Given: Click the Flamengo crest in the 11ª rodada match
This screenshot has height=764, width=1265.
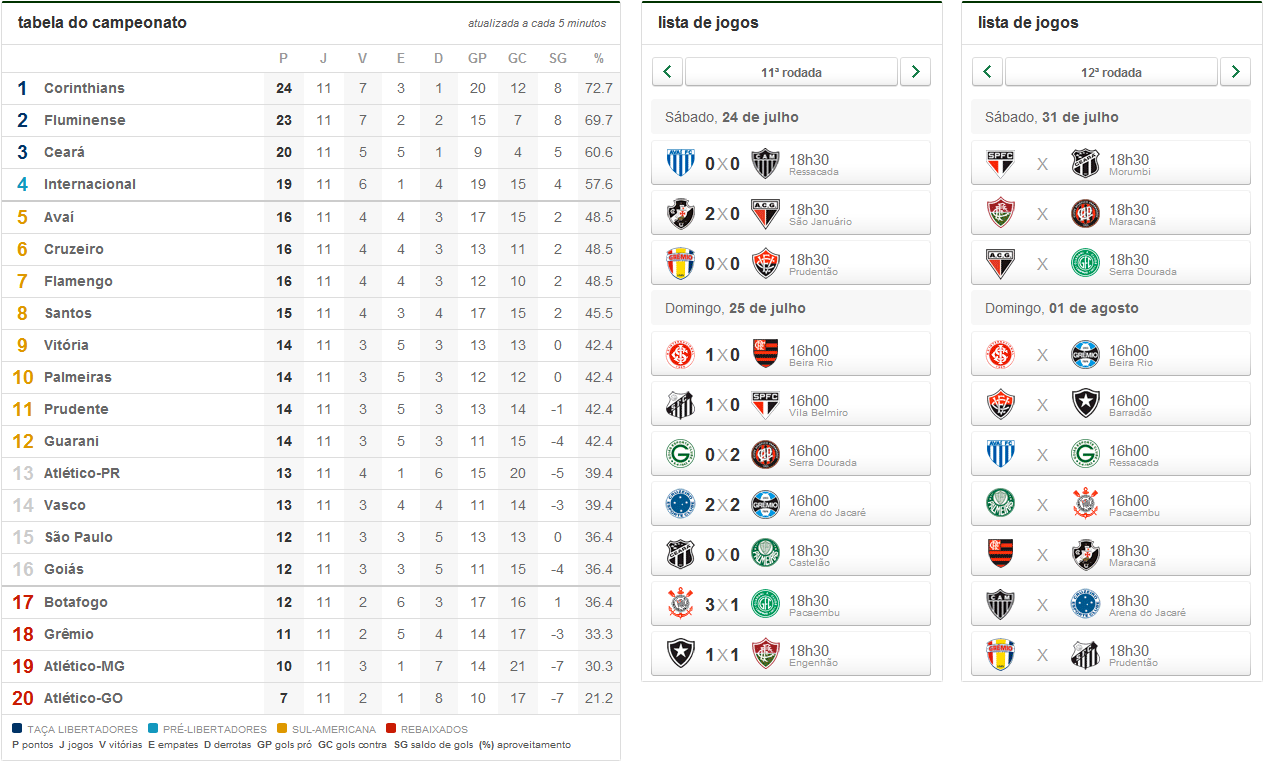Looking at the screenshot, I should click(x=766, y=354).
